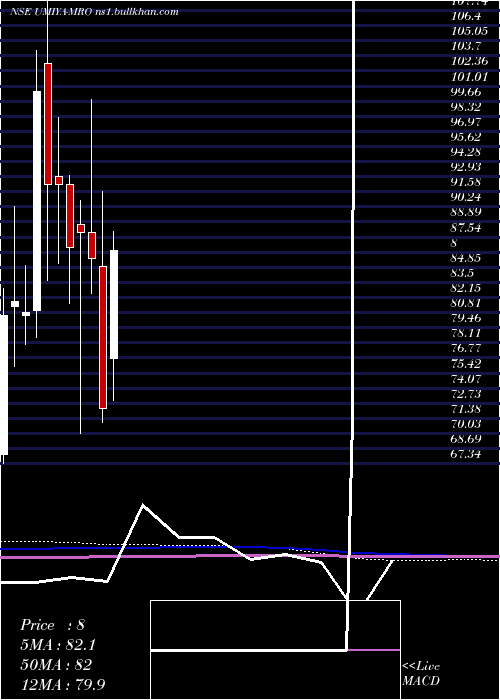
Task: Click the 84.85 price axis label
Action: pyautogui.click(x=467, y=258)
